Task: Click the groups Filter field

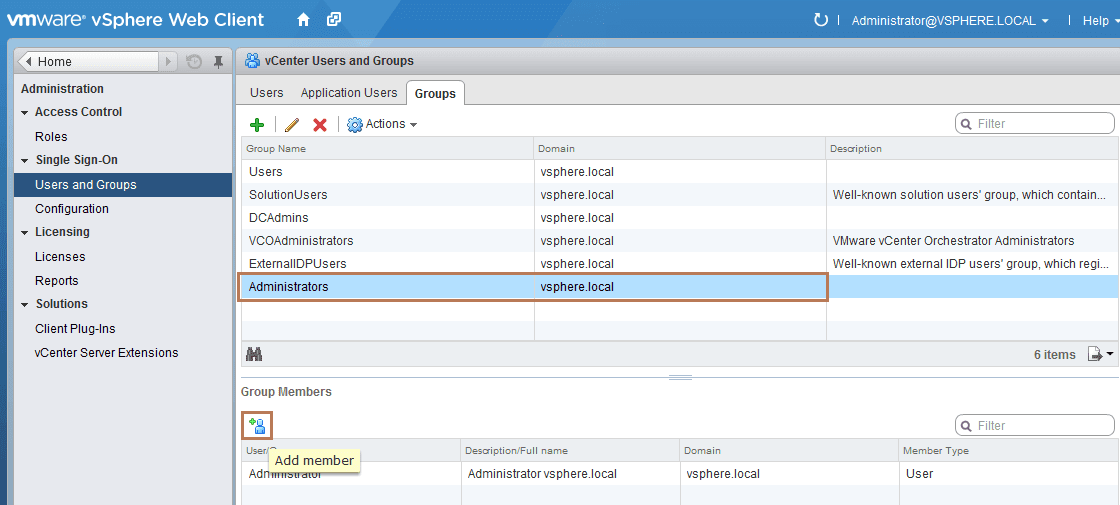Action: pos(1034,124)
